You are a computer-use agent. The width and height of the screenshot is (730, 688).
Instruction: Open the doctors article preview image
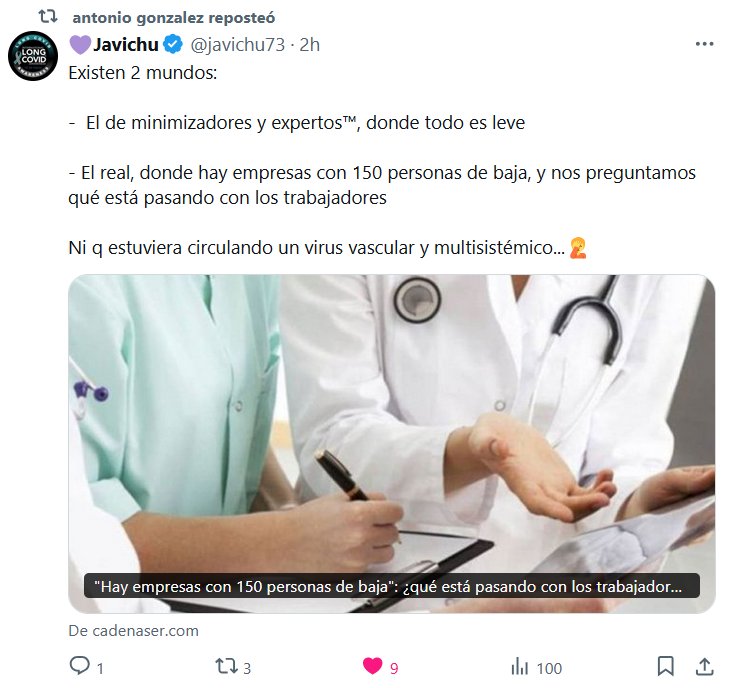(392, 444)
